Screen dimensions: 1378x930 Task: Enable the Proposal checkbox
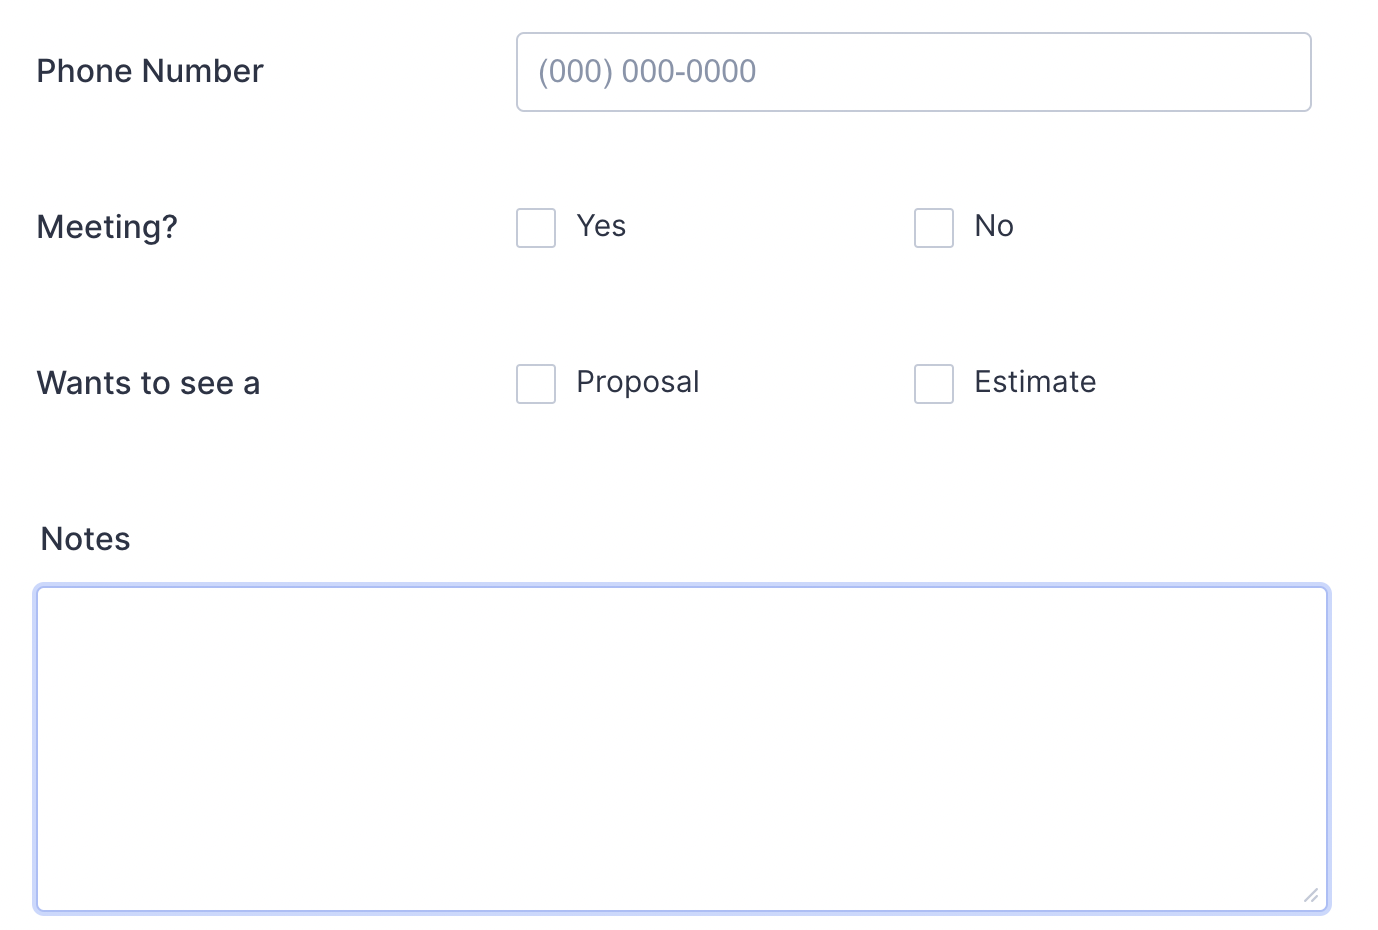pyautogui.click(x=536, y=384)
